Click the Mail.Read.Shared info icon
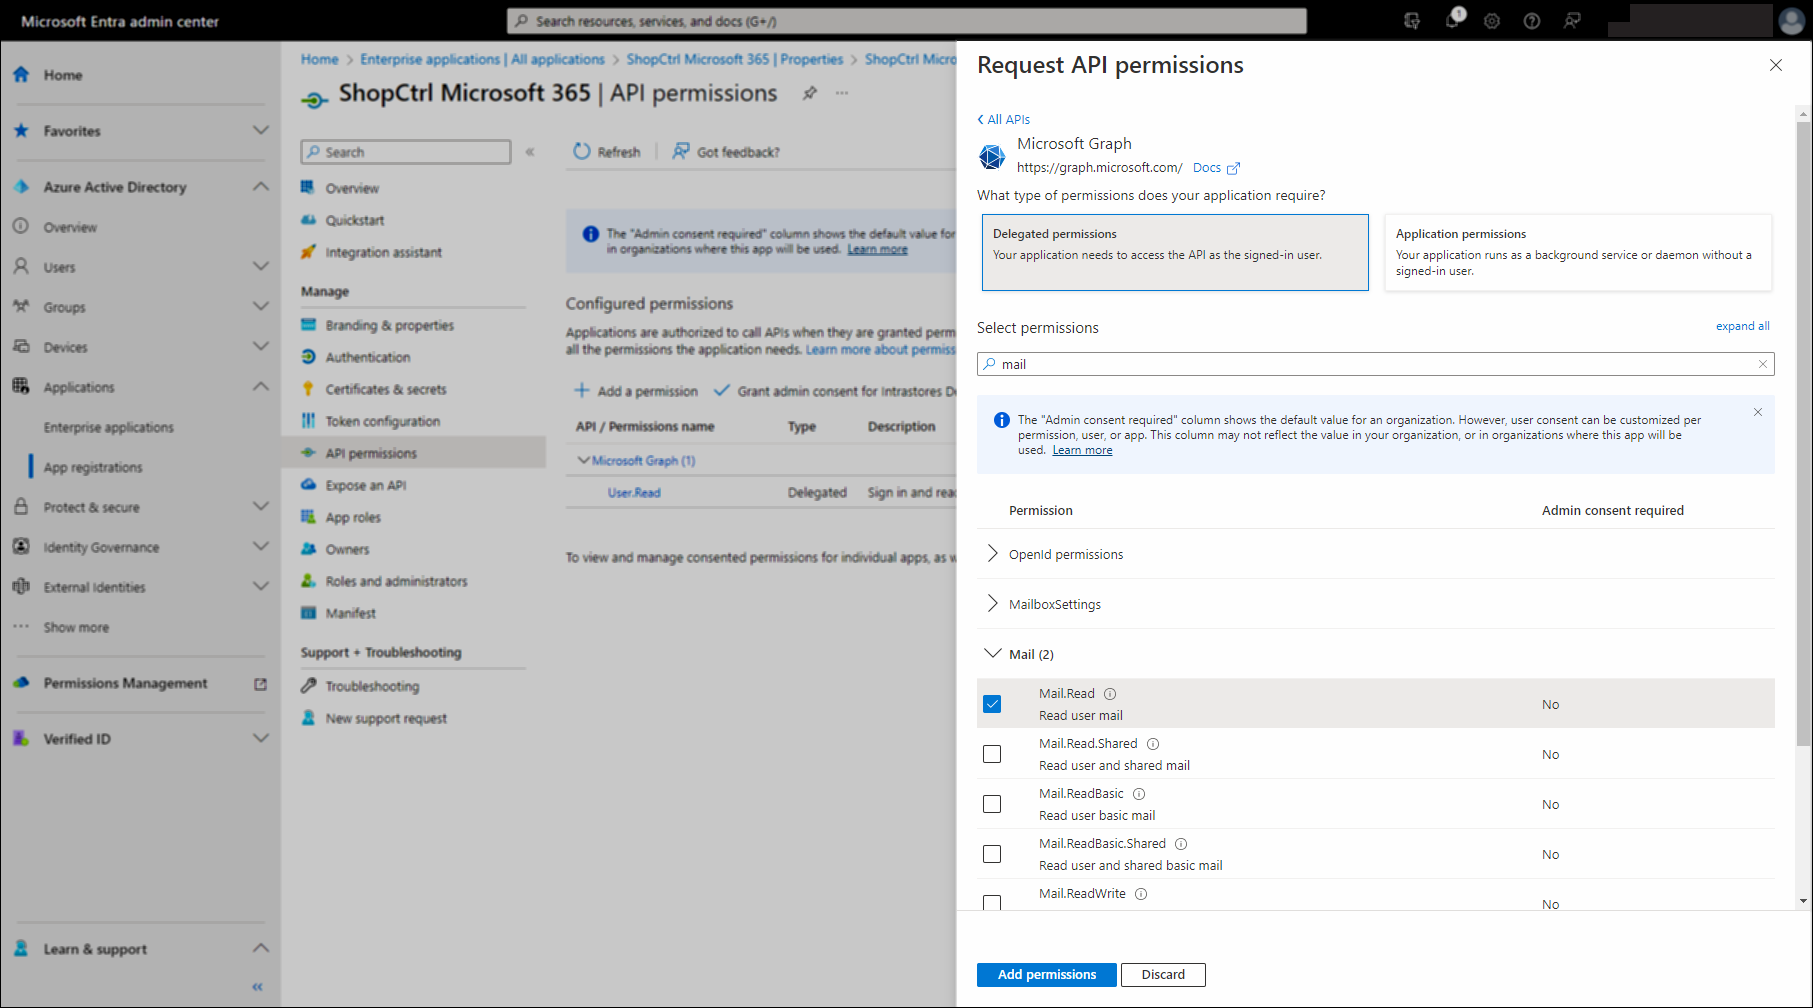The image size is (1813, 1008). (1153, 744)
